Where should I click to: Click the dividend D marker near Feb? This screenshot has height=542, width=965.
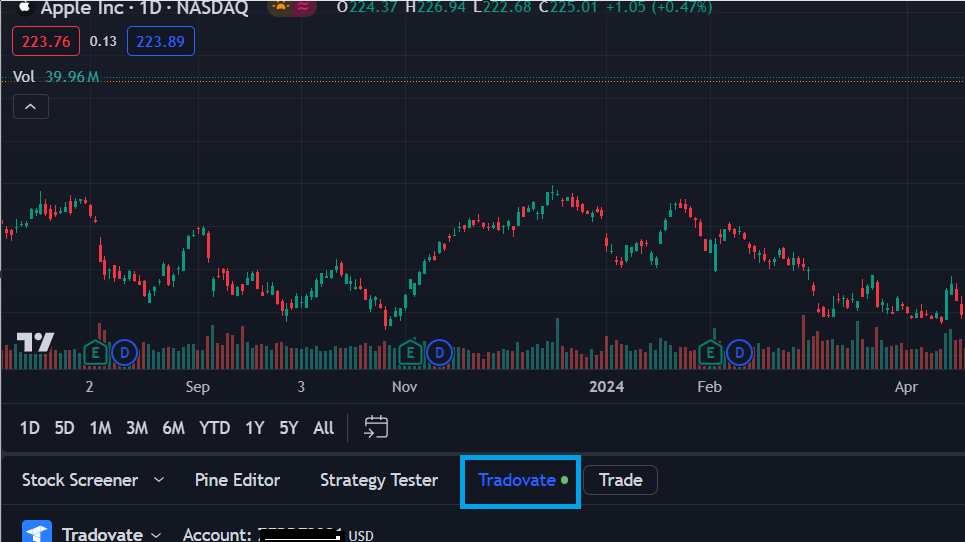pos(739,353)
